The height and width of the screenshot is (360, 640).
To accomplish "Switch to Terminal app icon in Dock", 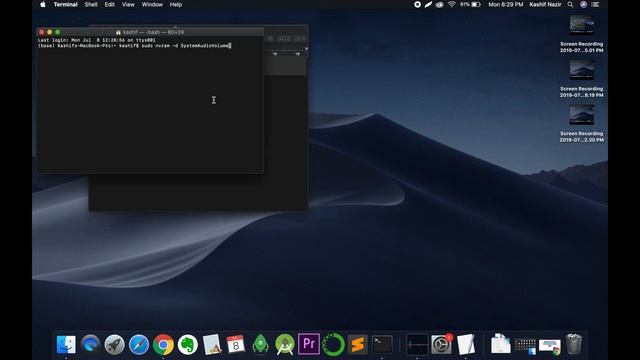I will click(x=382, y=344).
